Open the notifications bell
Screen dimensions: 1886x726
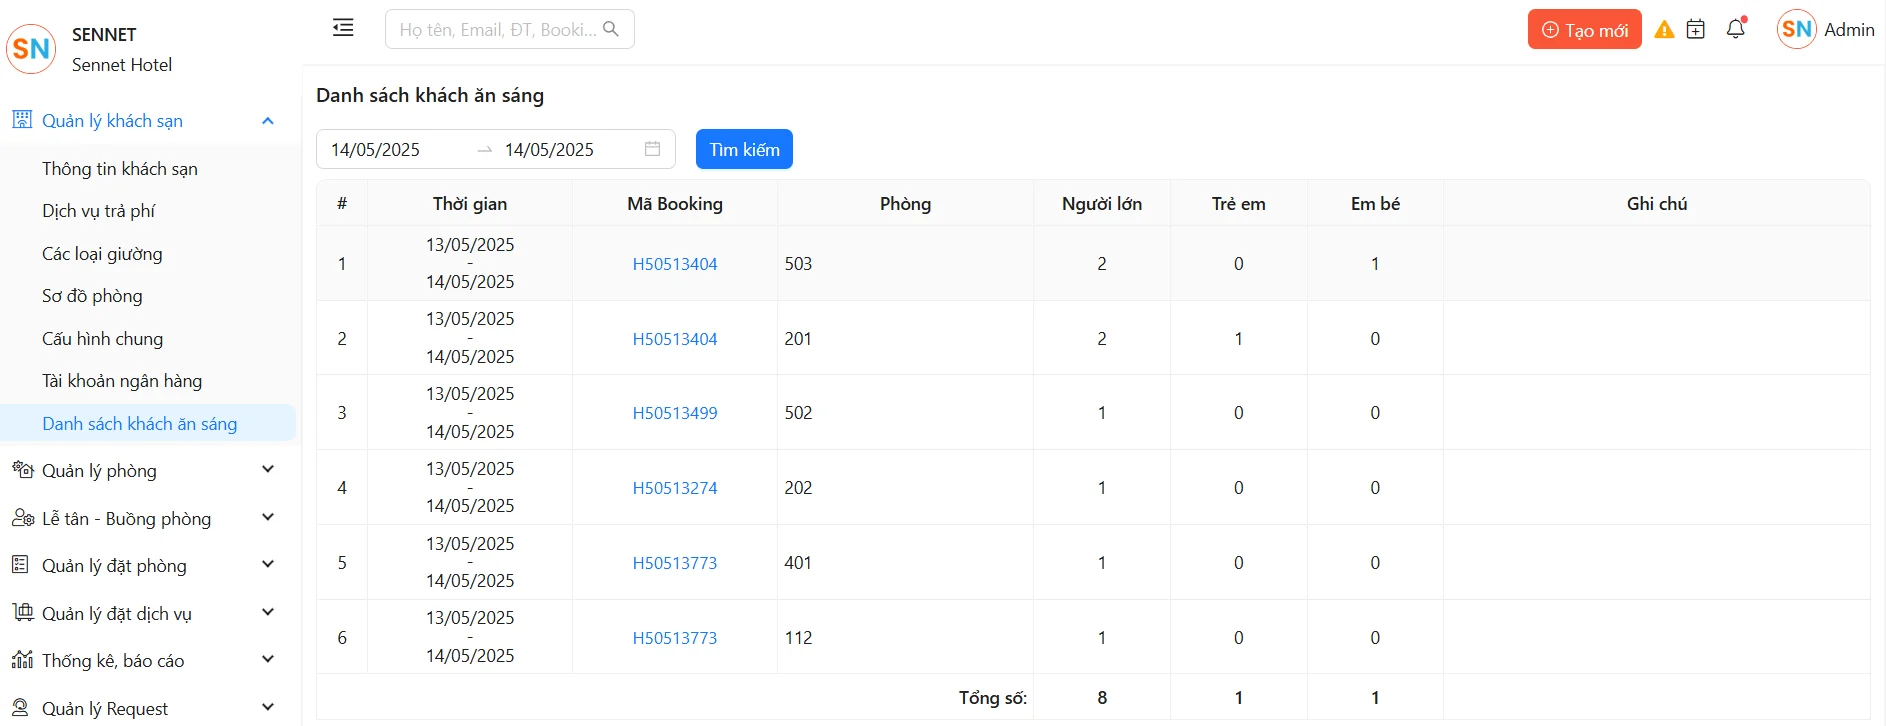coord(1736,29)
